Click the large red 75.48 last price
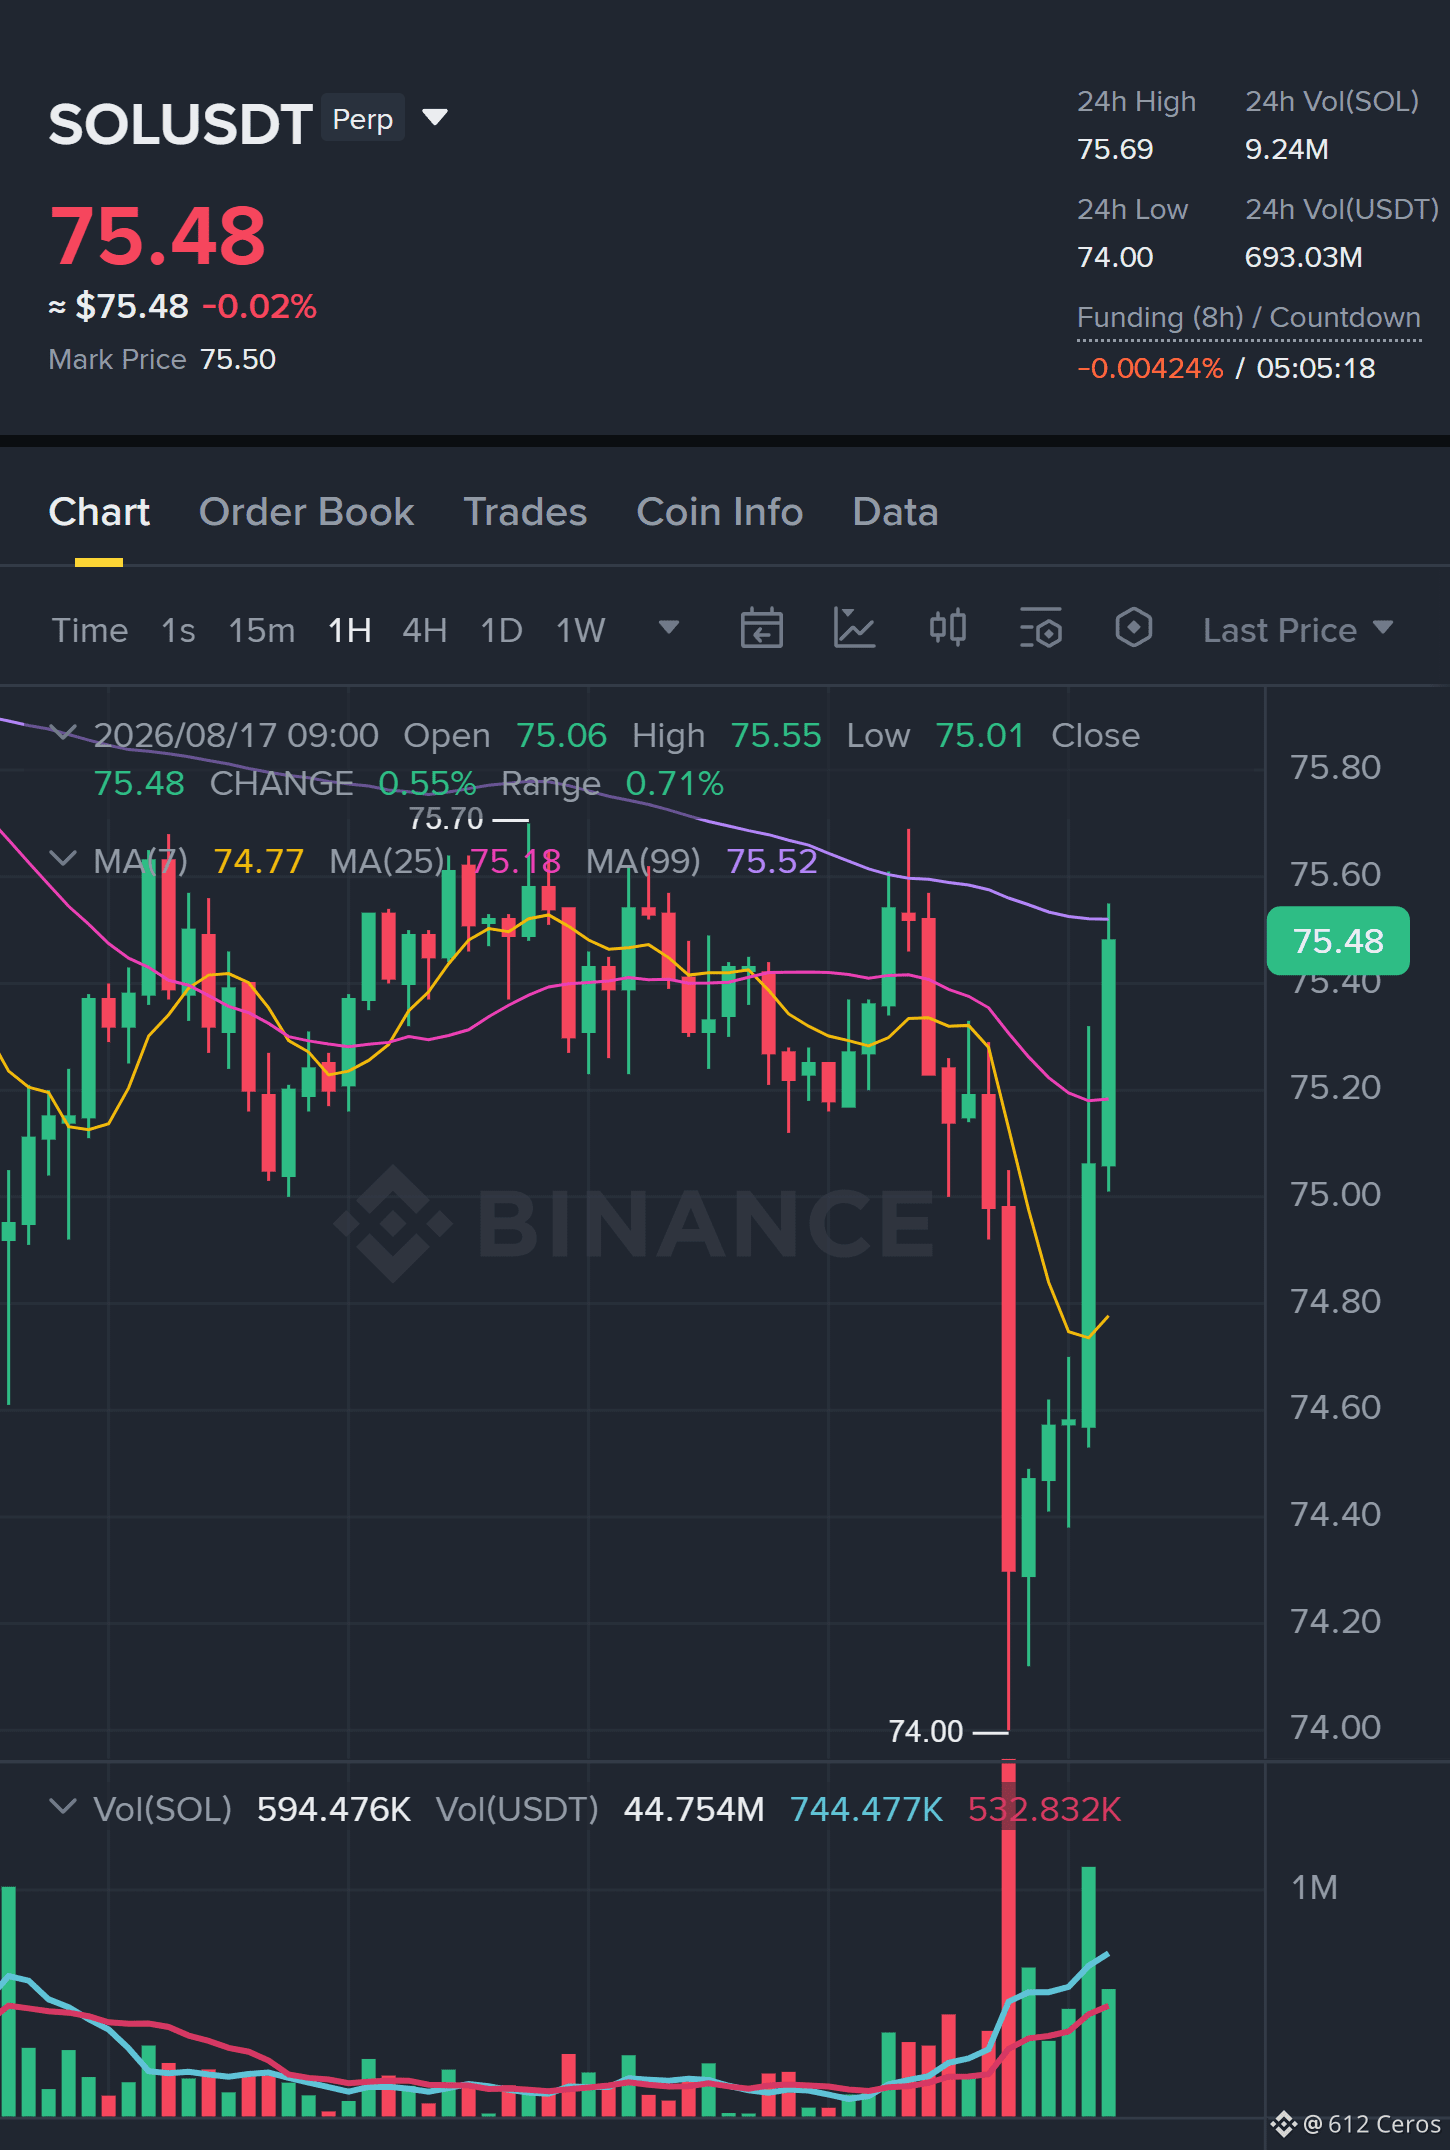1450x2150 pixels. [x=158, y=236]
